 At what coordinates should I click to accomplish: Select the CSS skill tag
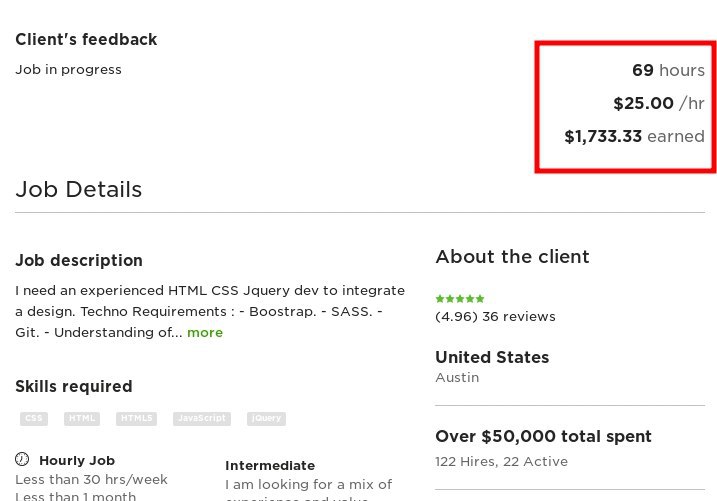(x=34, y=418)
